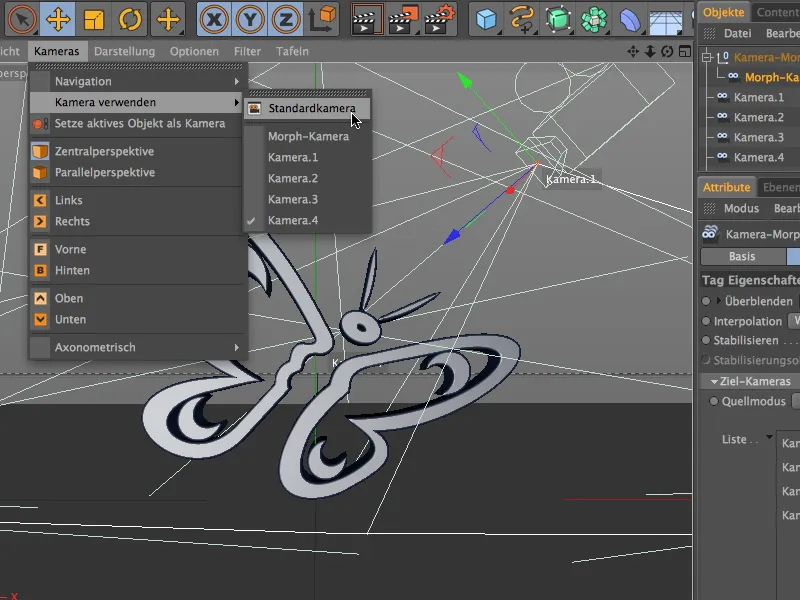Viewport: 800px width, 600px height.
Task: Open the Tafeln menu
Action: (292, 52)
